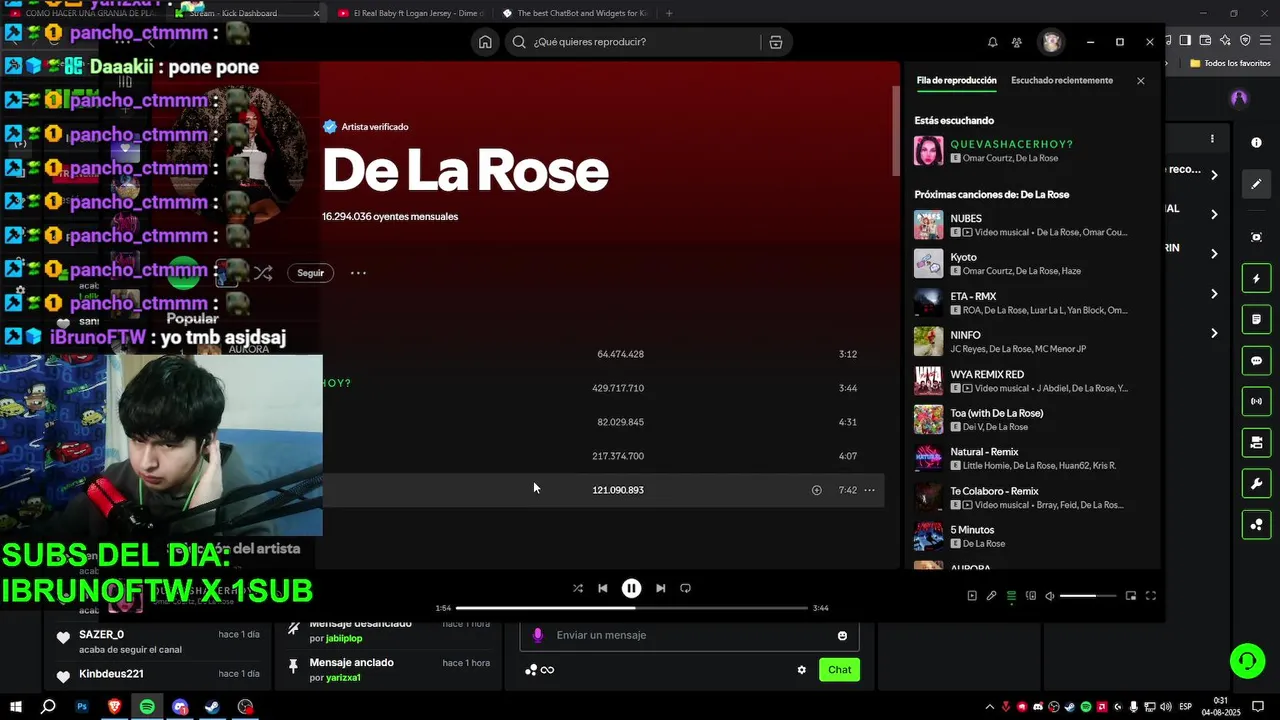
Task: Open Spotify miniplayer icon
Action: coord(1131,596)
